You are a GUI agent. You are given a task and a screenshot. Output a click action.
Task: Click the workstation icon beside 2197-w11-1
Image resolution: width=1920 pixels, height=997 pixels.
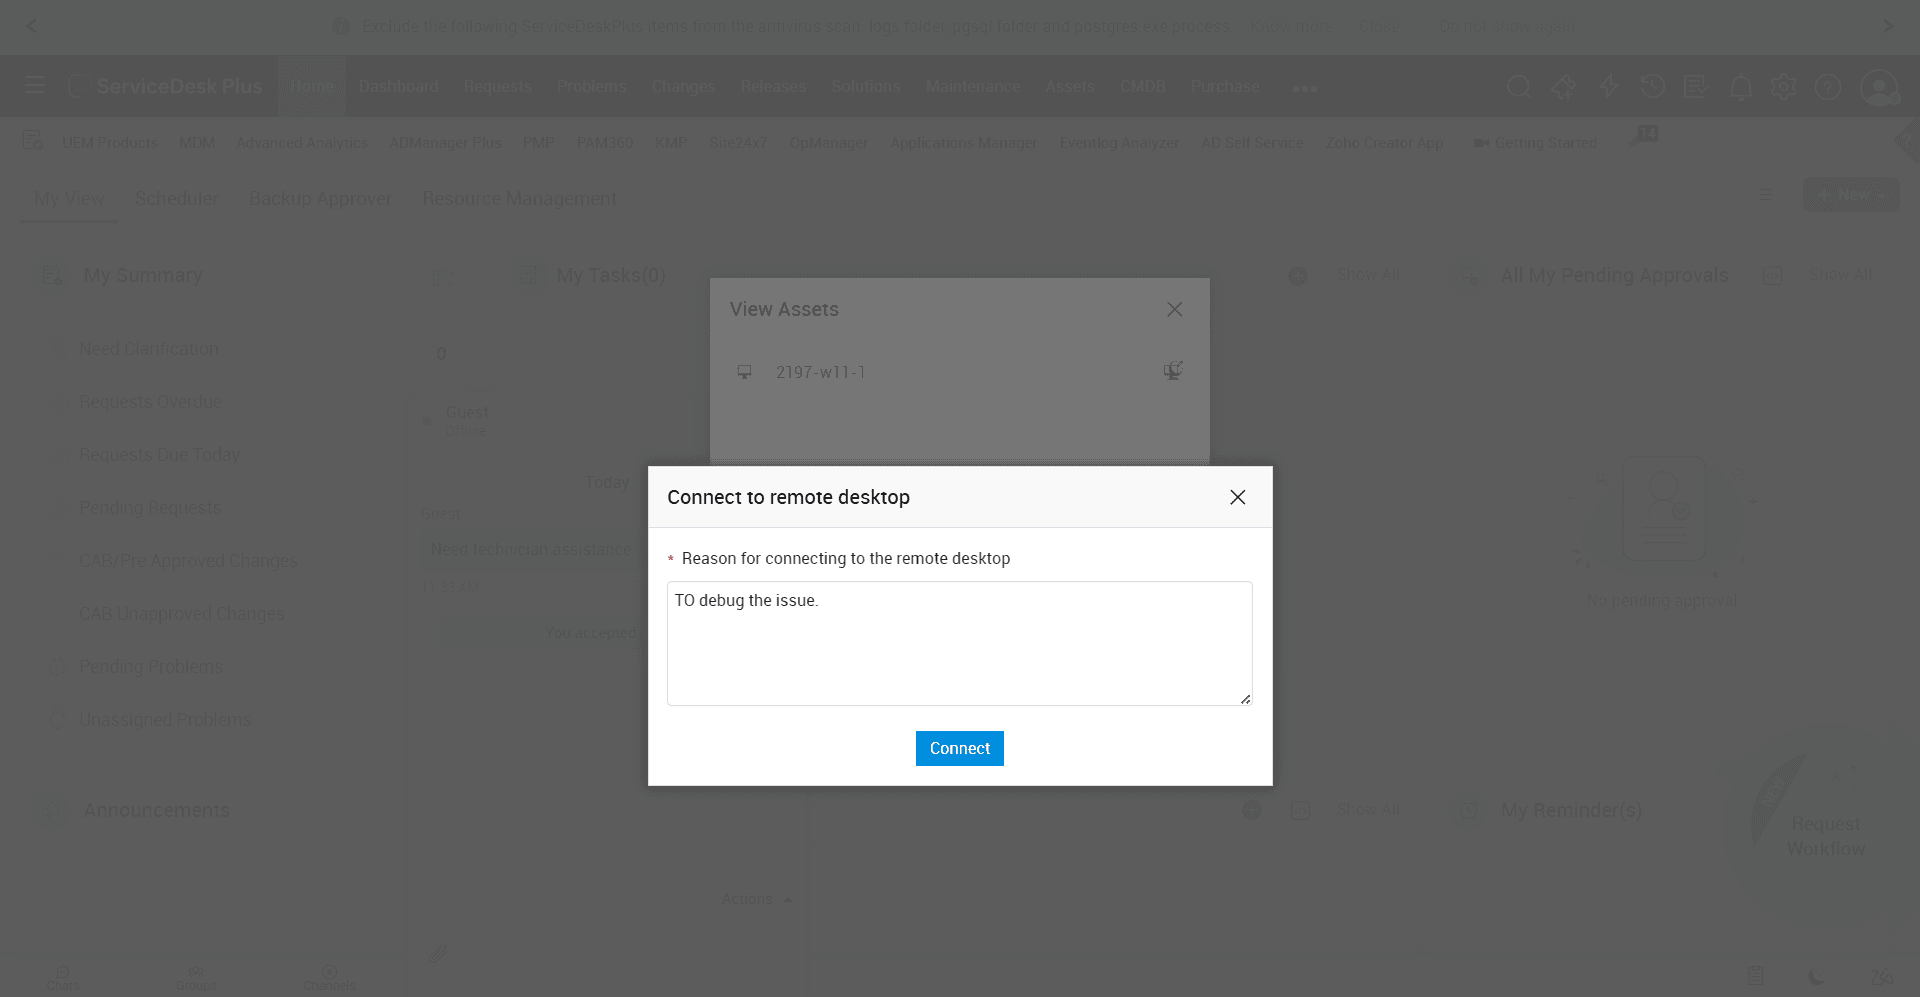(744, 372)
